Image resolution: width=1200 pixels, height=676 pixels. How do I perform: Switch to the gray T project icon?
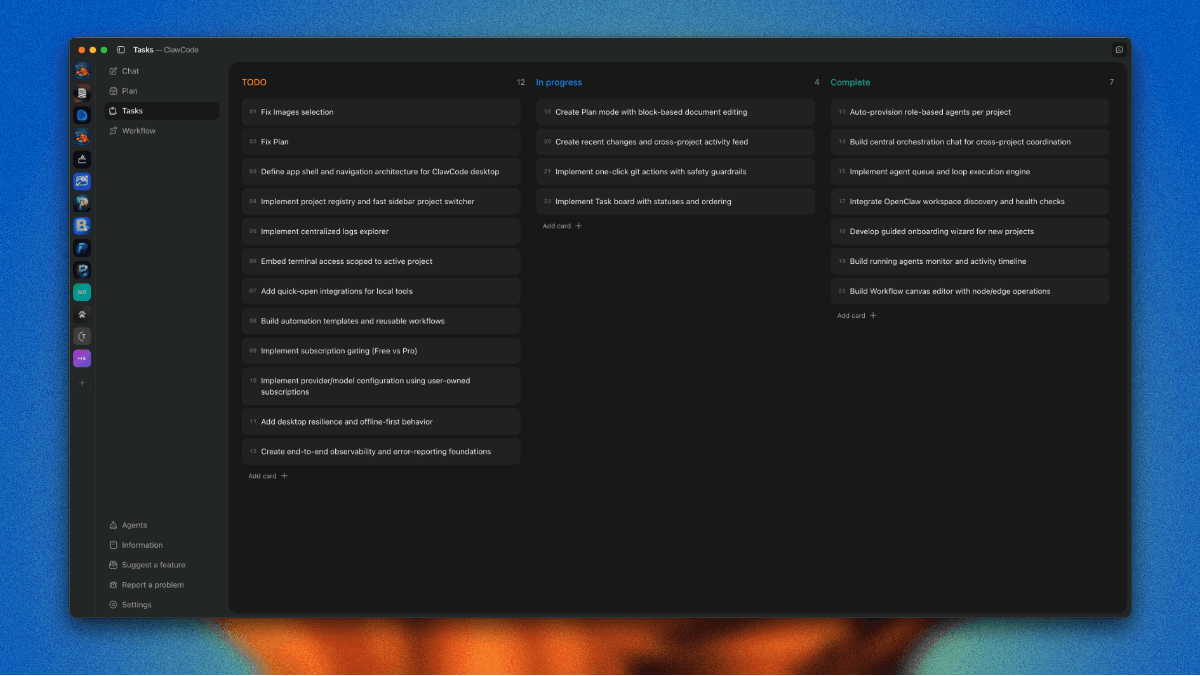(x=82, y=336)
